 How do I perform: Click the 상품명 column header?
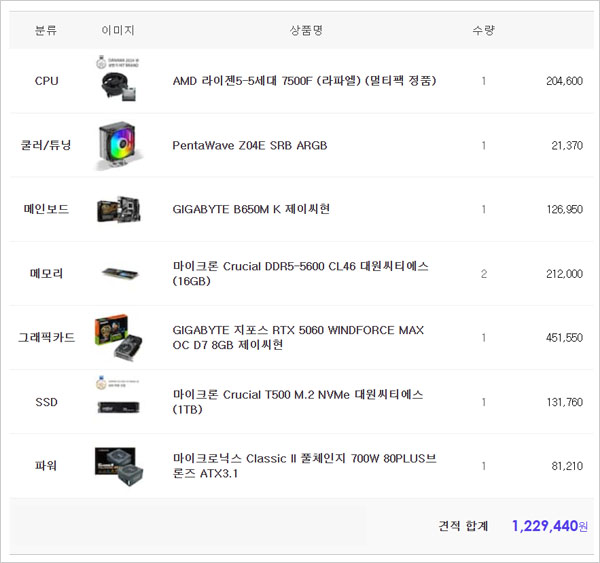(x=305, y=30)
